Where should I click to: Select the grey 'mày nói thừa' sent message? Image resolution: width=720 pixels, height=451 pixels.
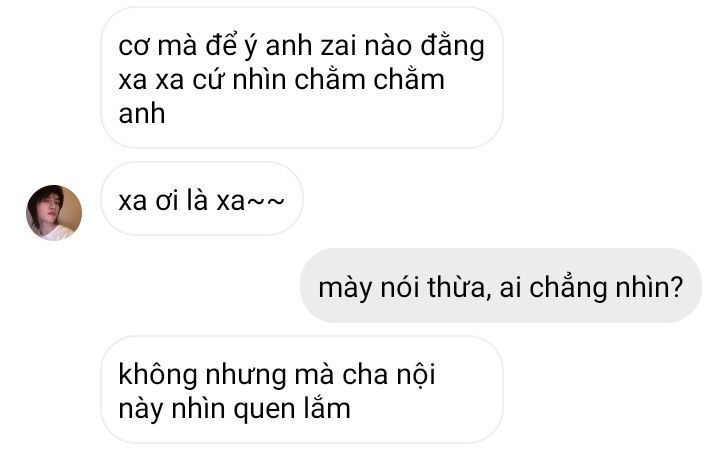(x=501, y=286)
